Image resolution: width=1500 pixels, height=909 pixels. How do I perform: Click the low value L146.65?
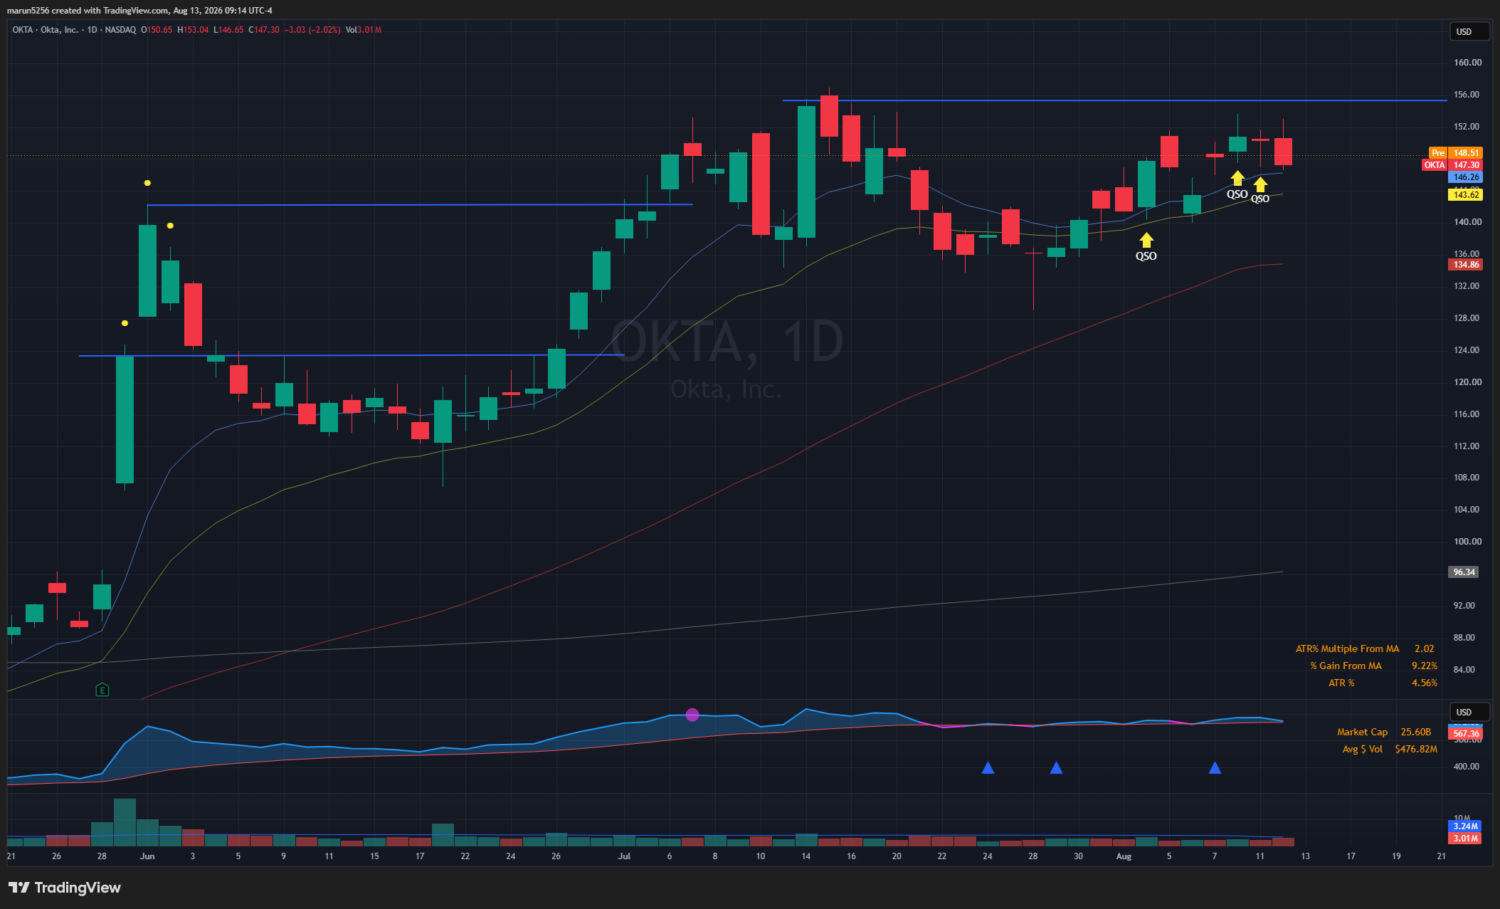click(x=229, y=30)
